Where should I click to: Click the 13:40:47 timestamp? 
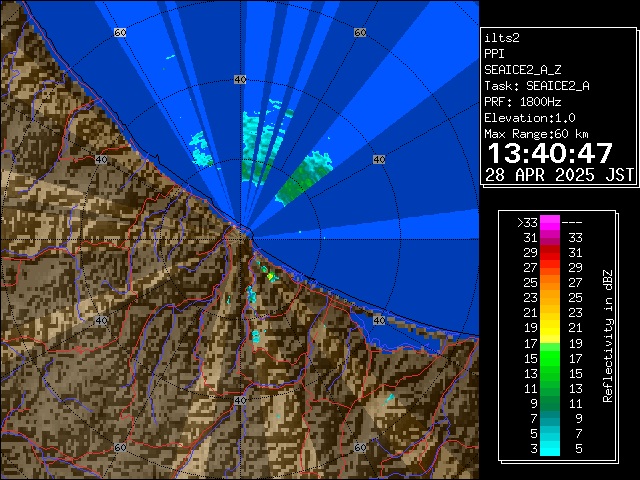pos(550,153)
